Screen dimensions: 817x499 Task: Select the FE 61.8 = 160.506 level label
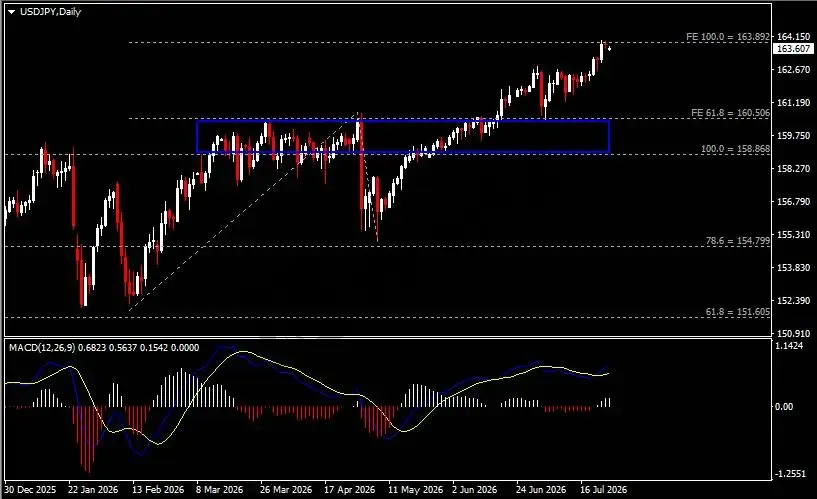[730, 113]
